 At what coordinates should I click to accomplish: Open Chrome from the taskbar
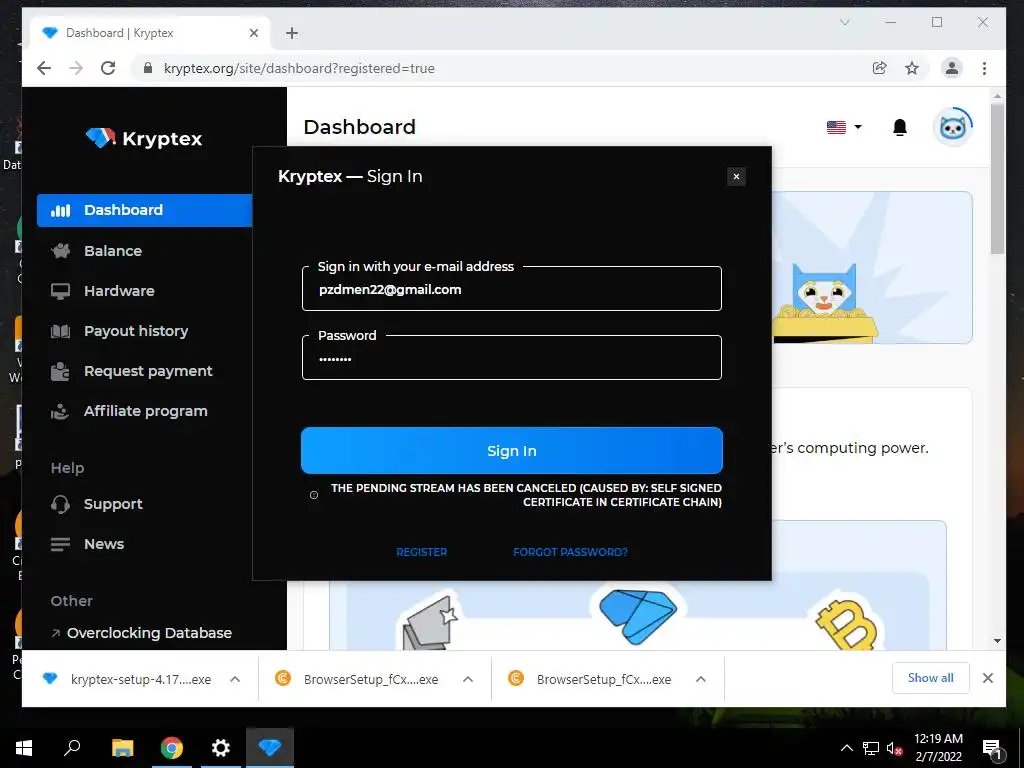pos(171,748)
